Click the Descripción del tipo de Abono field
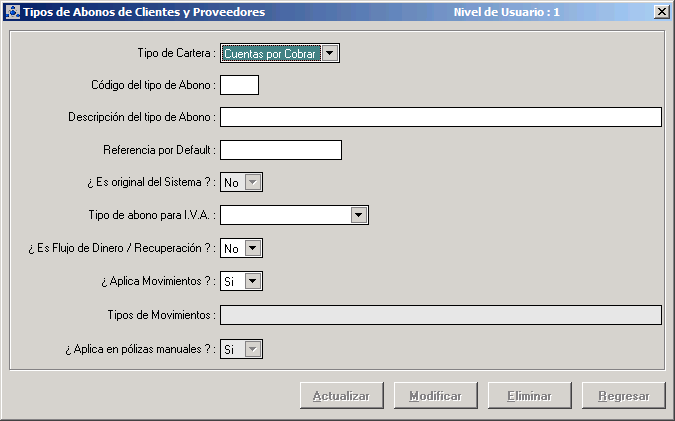 click(440, 118)
